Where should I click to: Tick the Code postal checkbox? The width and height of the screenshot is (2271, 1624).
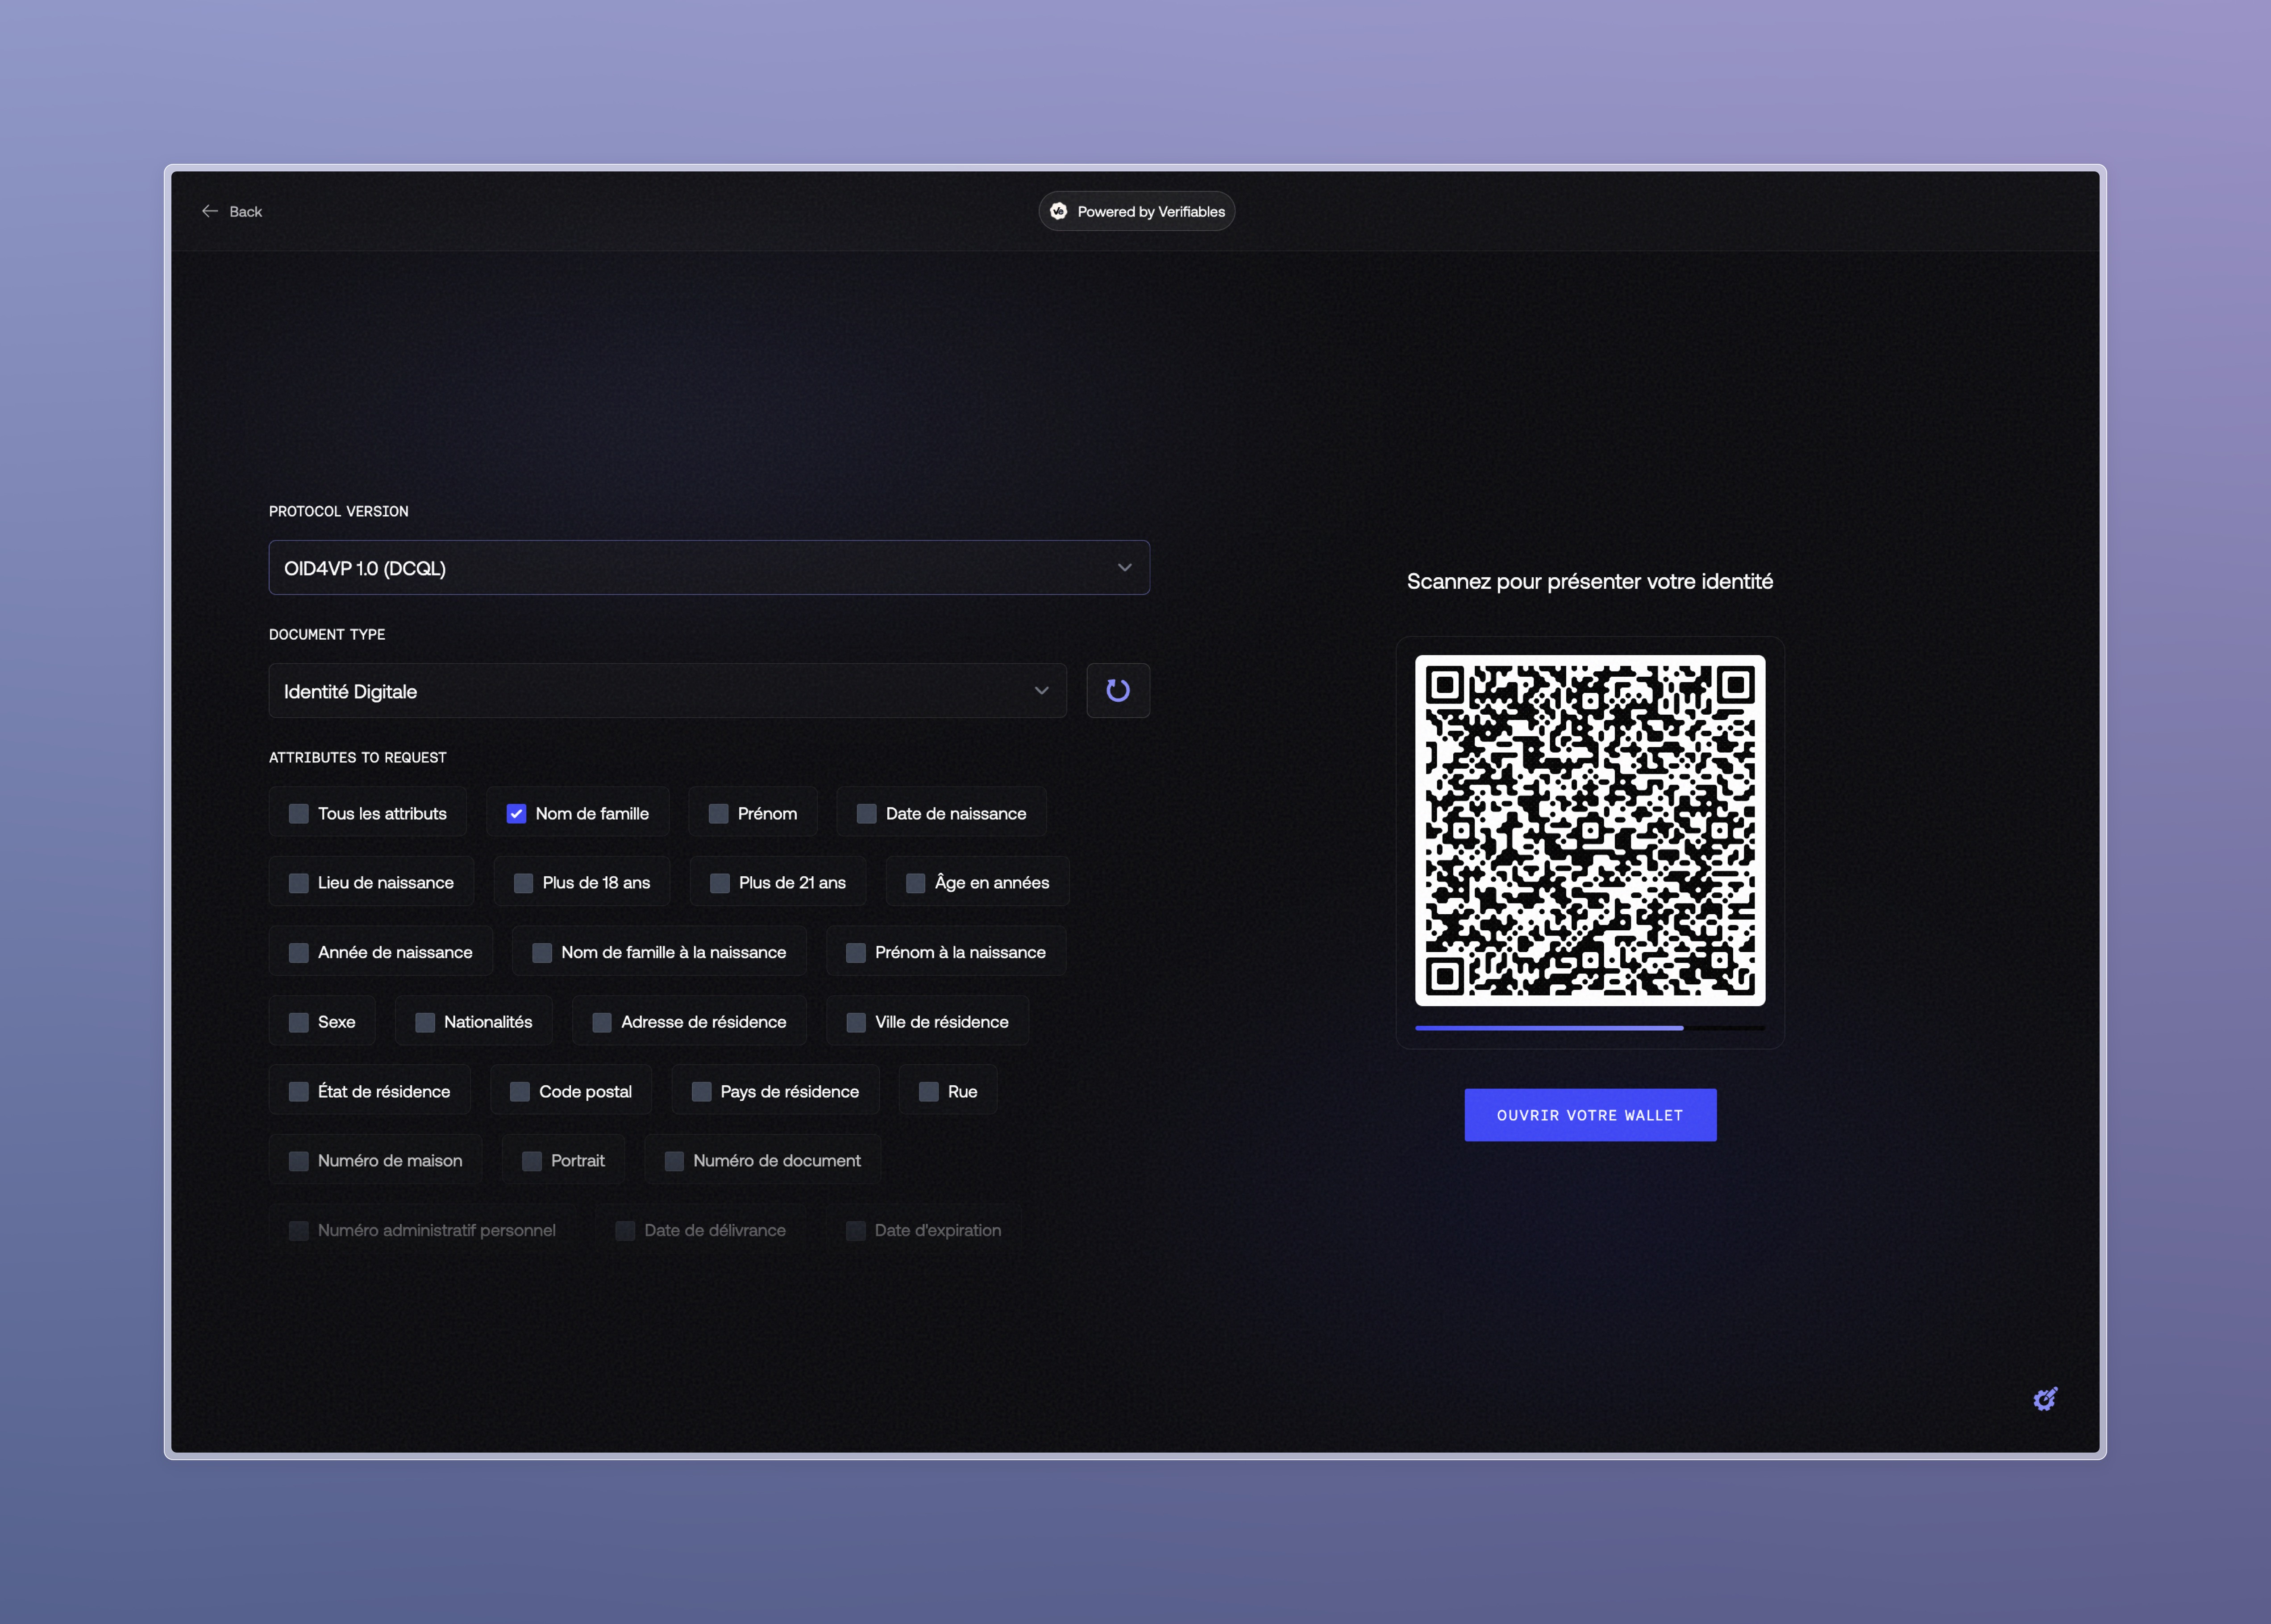pos(520,1091)
